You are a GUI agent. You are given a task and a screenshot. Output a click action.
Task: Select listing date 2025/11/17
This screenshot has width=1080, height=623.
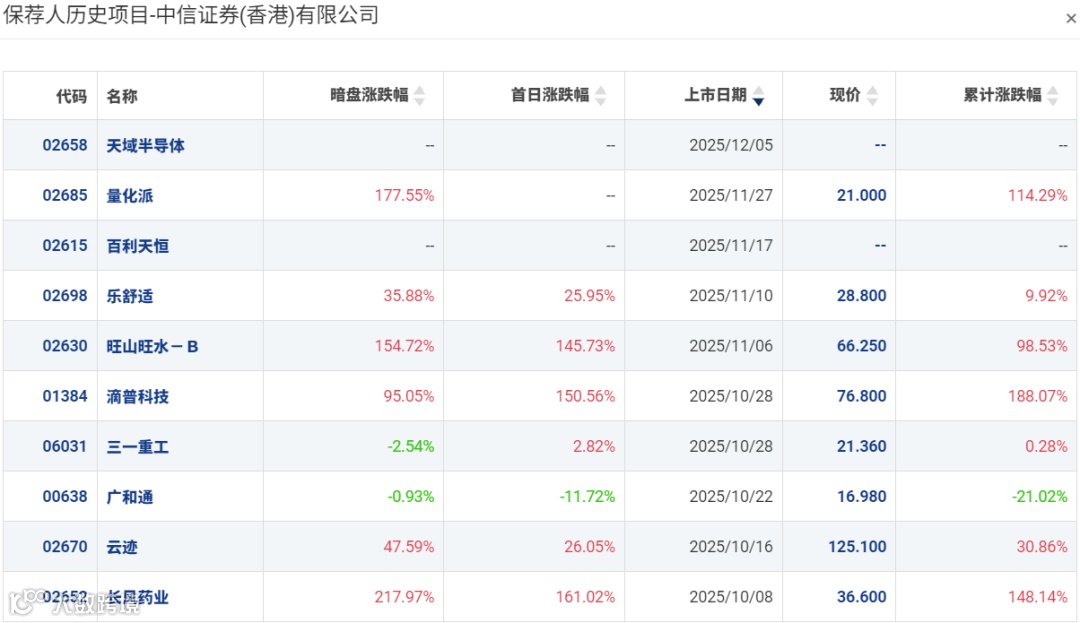click(x=731, y=246)
